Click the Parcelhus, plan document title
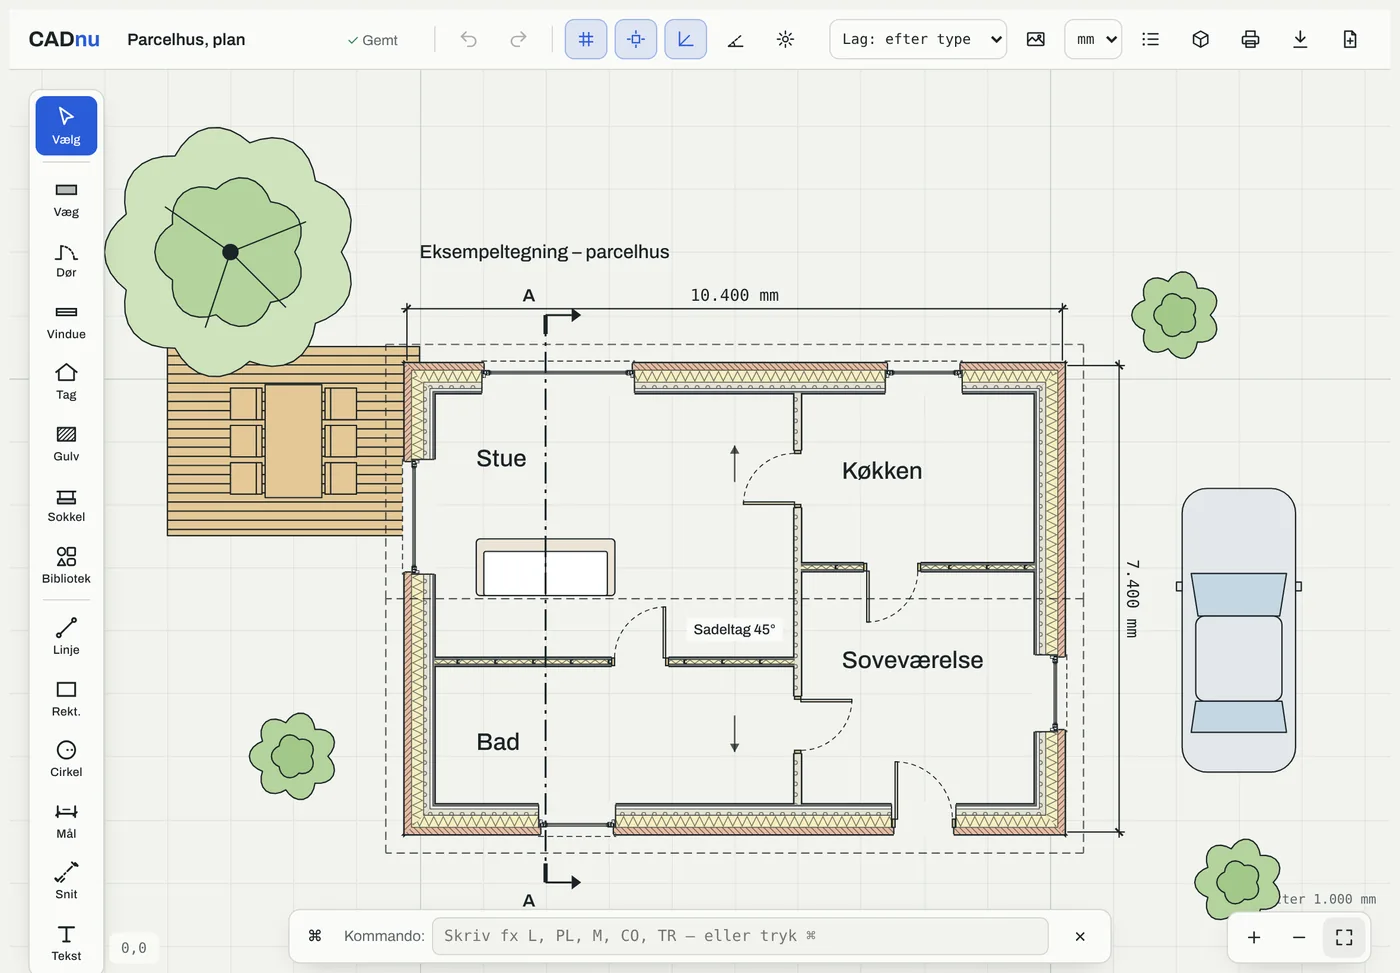This screenshot has width=1400, height=973. 186,39
